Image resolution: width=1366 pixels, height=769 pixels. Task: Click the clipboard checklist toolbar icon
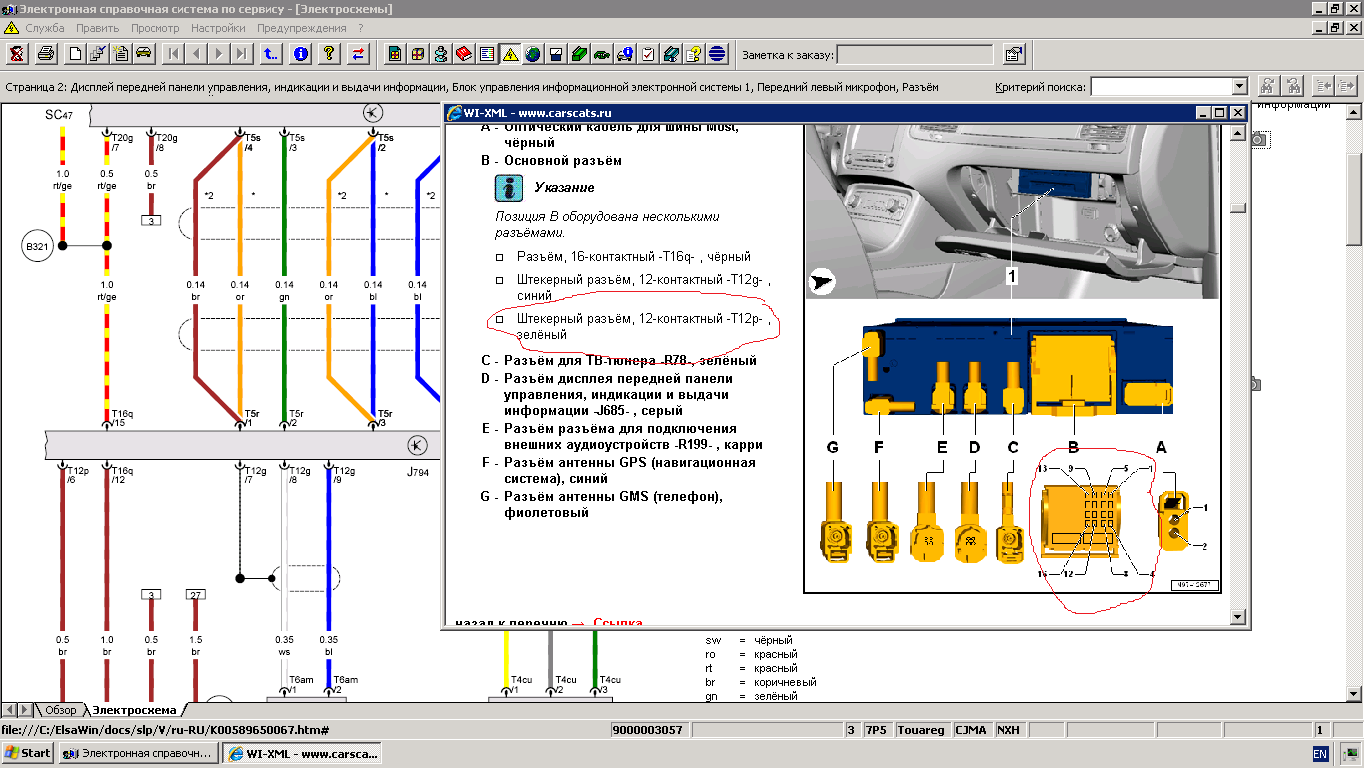coord(648,53)
